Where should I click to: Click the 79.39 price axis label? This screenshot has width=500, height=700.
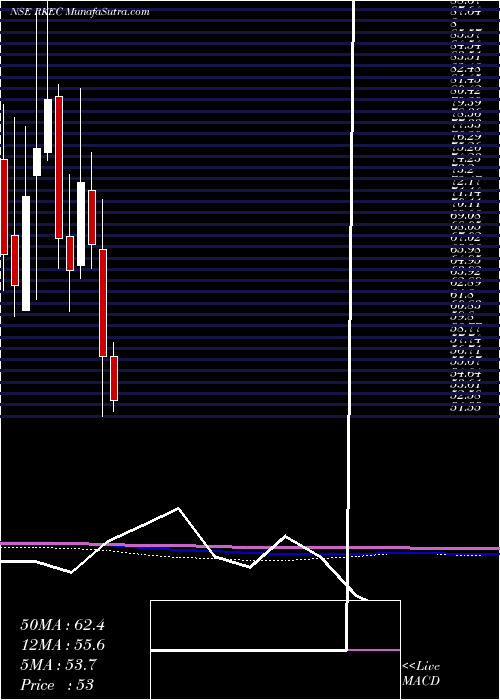tap(466, 102)
